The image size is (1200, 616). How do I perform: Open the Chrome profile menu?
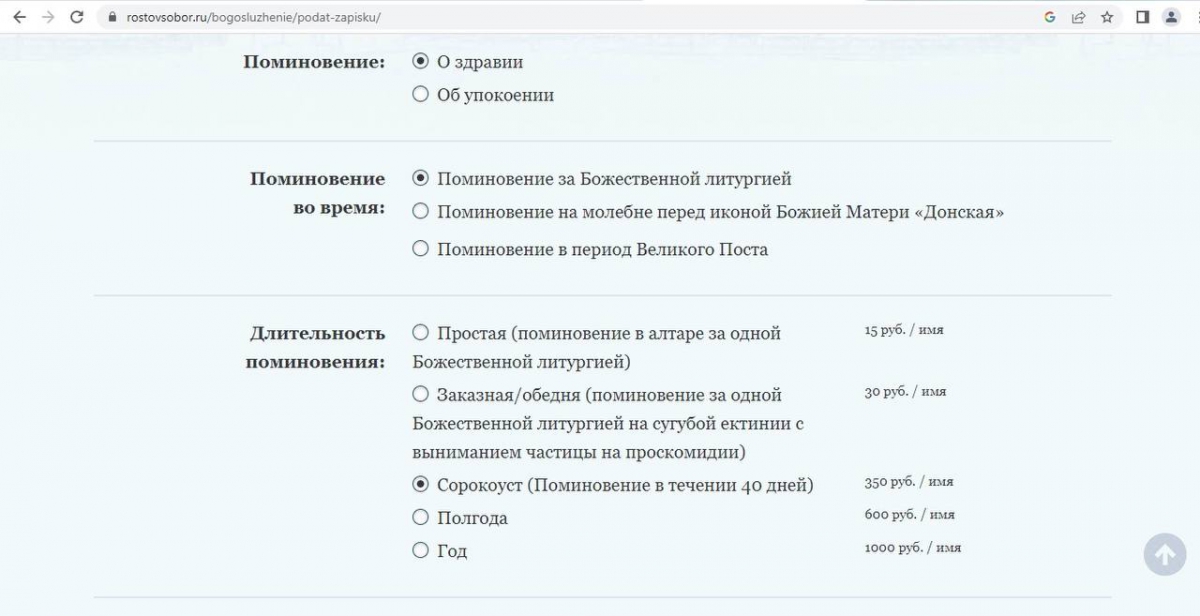pyautogui.click(x=1171, y=17)
